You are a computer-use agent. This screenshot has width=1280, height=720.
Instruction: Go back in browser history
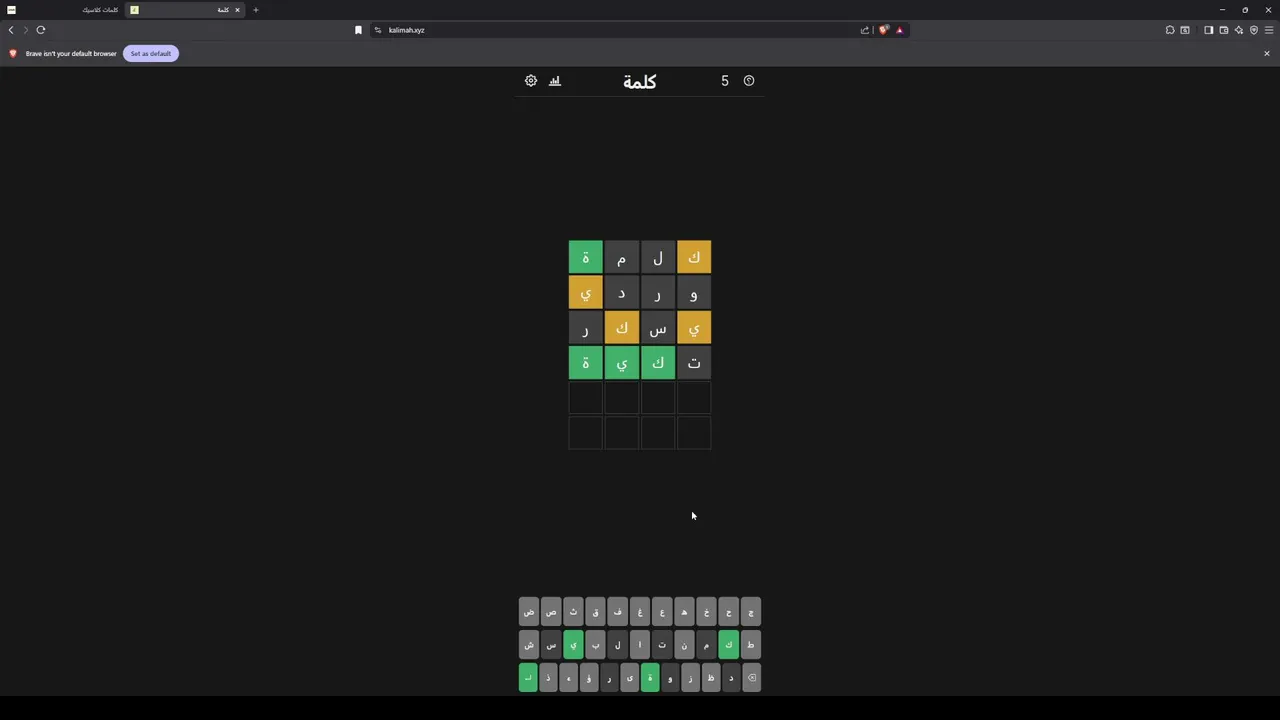click(x=11, y=30)
